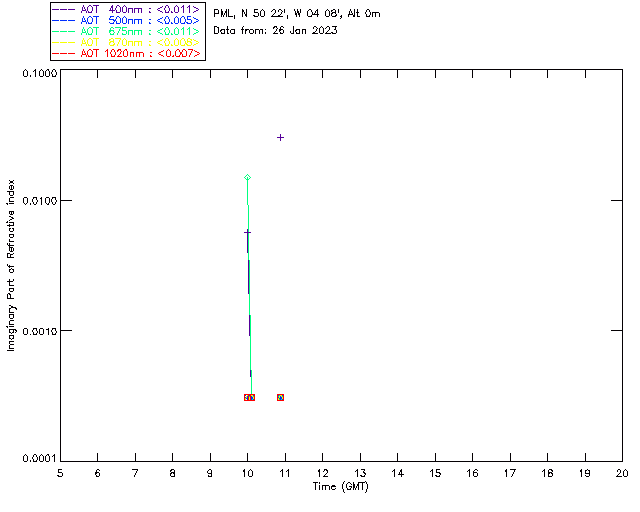640x512 pixels.
Task: Click the y-axis label 0.0010
Action: pyautogui.click(x=39, y=331)
